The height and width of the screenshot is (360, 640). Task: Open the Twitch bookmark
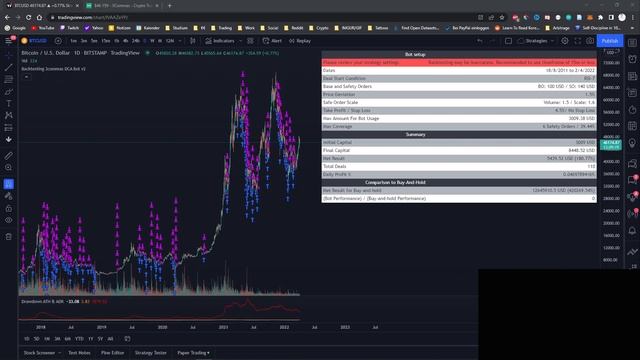pyautogui.click(x=69, y=28)
